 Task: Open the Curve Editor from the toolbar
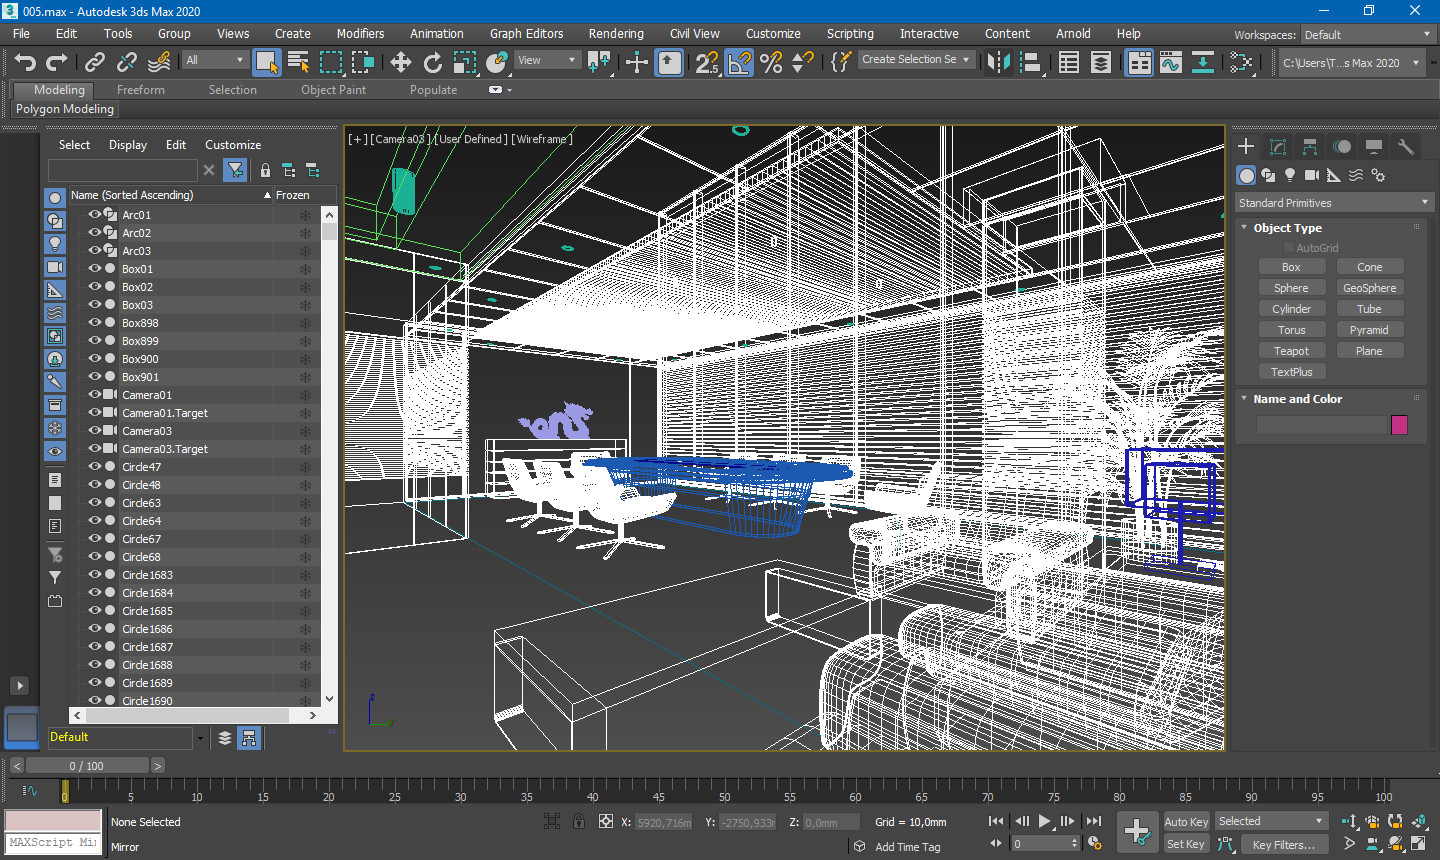click(x=1171, y=63)
